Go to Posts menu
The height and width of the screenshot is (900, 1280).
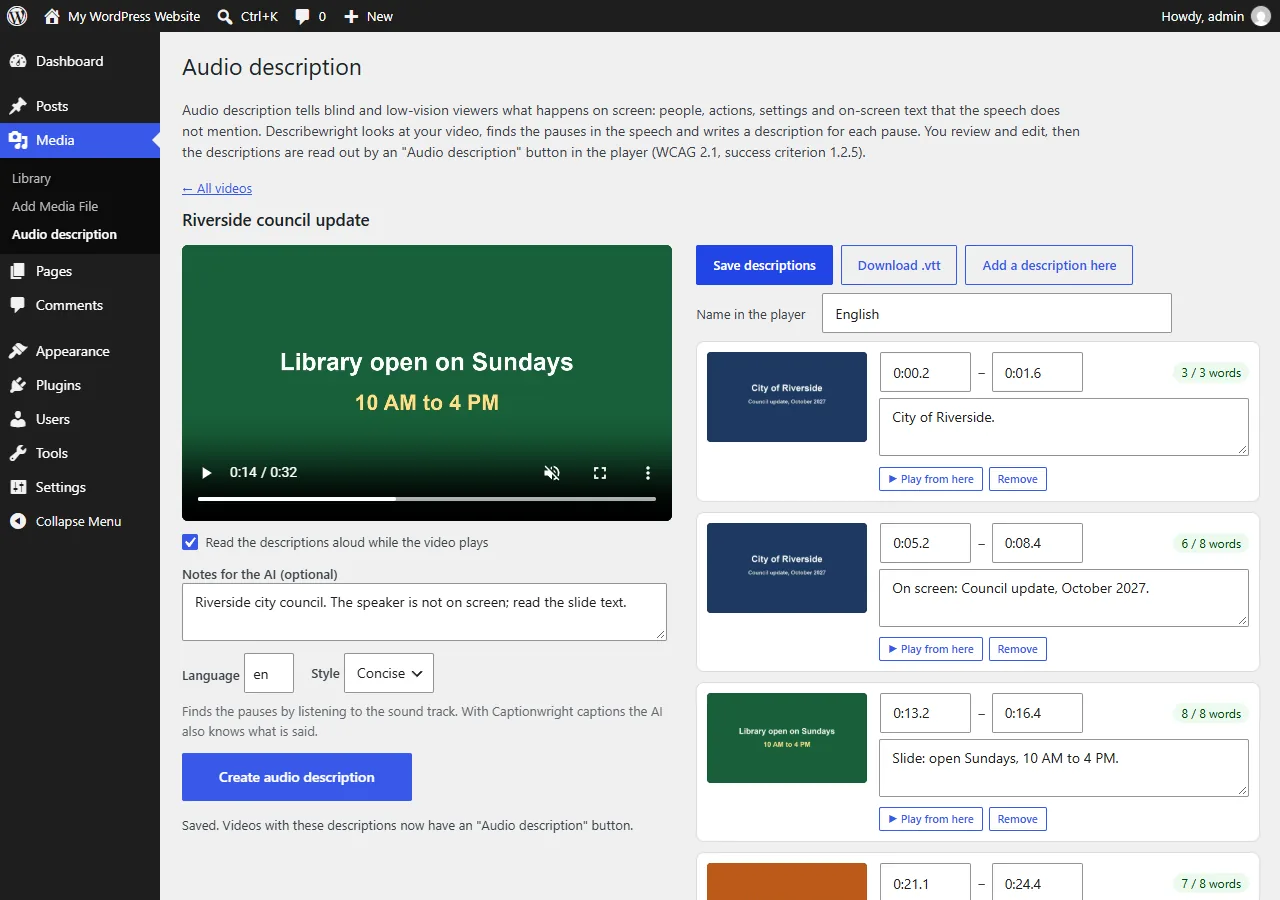pyautogui.click(x=80, y=106)
